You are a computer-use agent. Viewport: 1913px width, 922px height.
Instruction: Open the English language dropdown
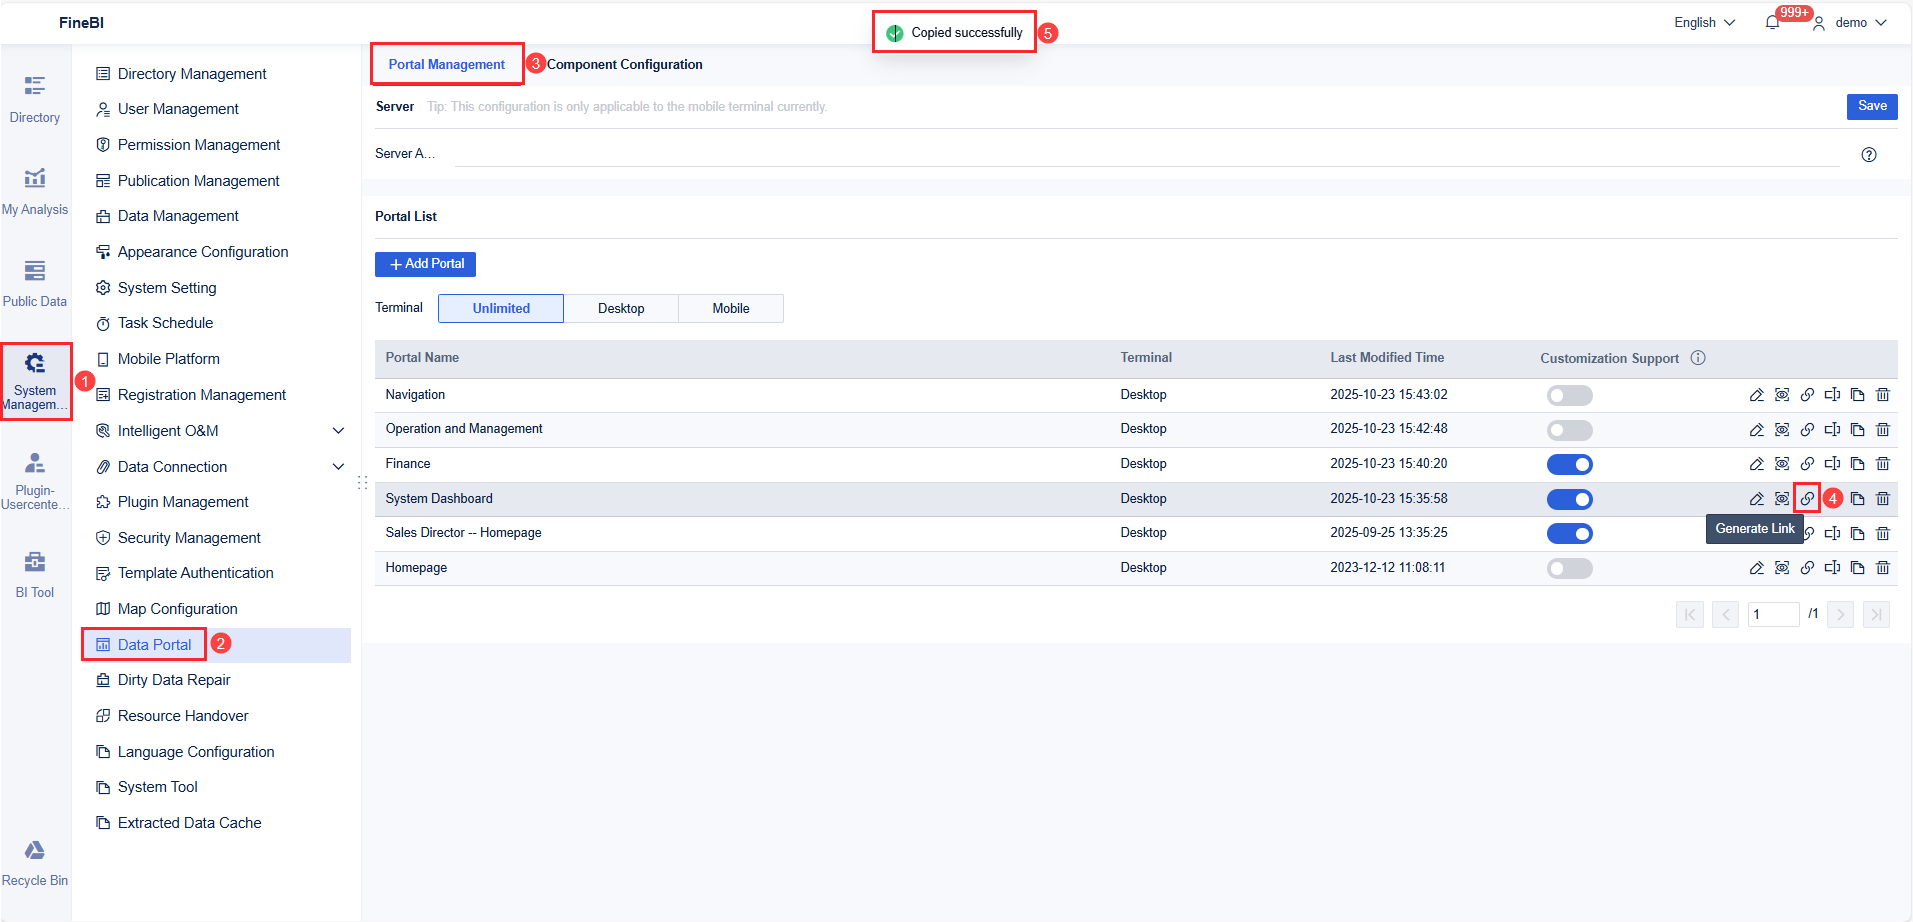[1704, 22]
